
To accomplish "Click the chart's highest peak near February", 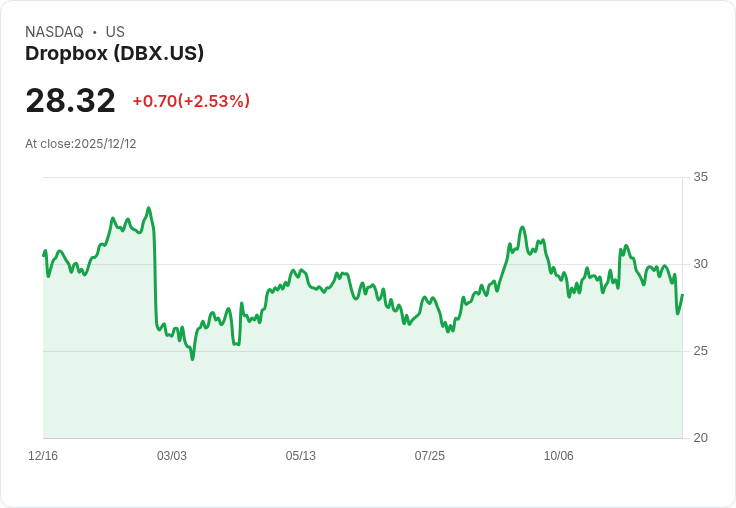I will tap(148, 208).
